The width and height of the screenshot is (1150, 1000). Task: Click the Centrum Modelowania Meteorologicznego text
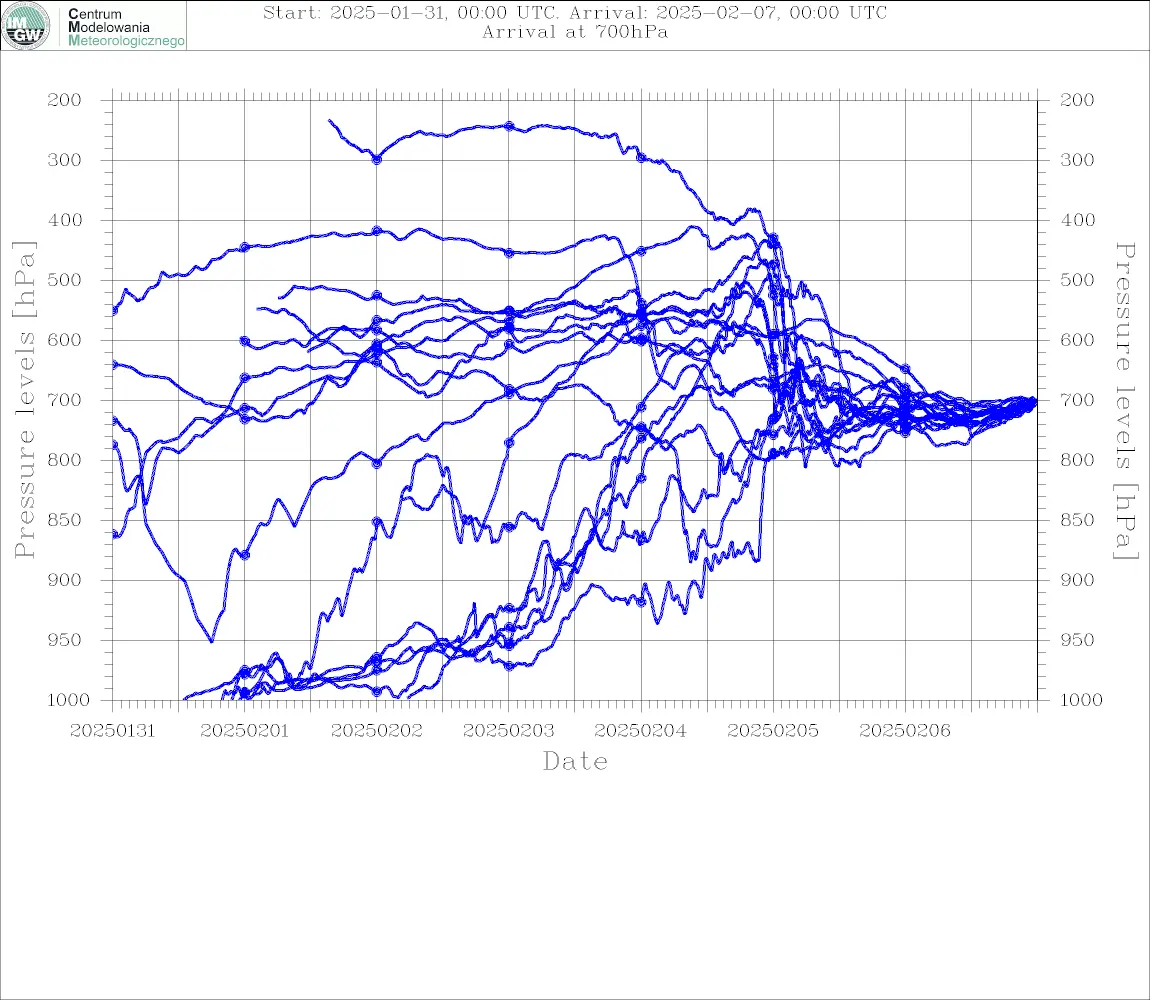click(x=125, y=27)
